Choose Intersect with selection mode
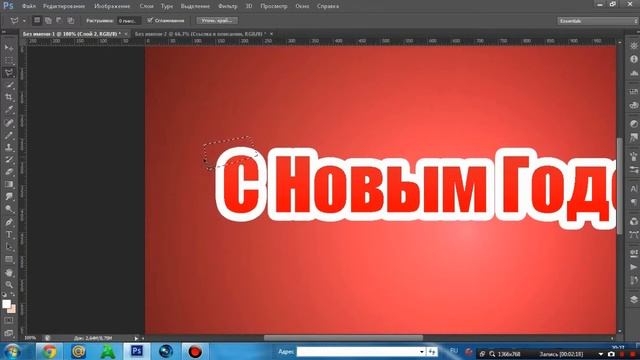 pos(71,20)
